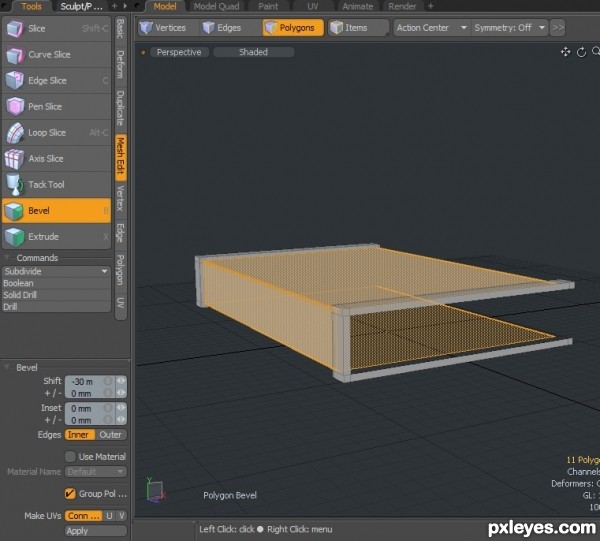
Task: Adjust the Shift value slider arrow
Action: tap(121, 381)
